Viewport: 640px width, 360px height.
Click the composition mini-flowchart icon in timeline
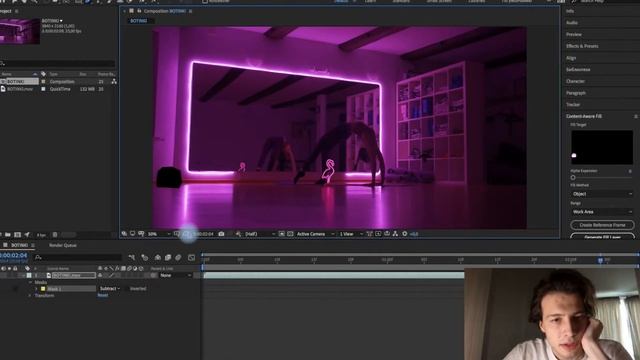pyautogui.click(x=131, y=257)
